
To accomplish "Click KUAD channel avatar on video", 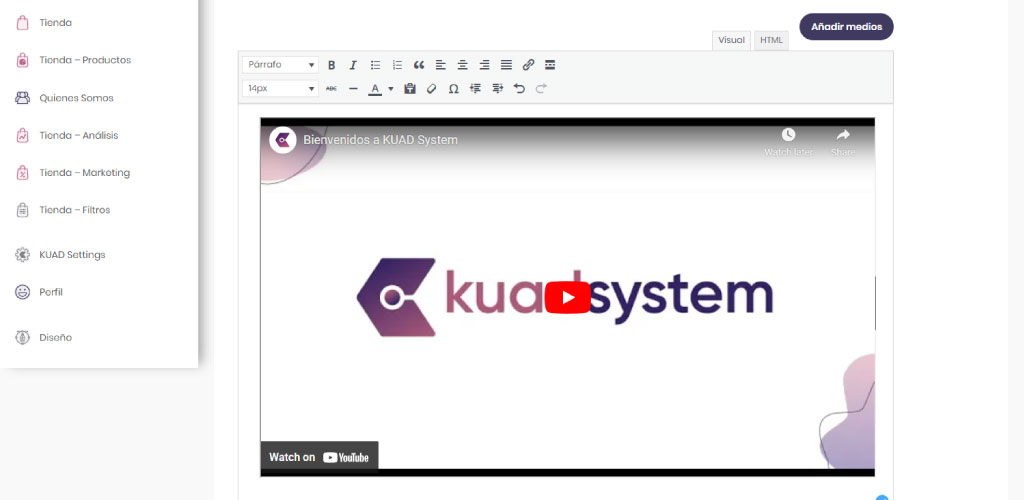I will tap(283, 140).
